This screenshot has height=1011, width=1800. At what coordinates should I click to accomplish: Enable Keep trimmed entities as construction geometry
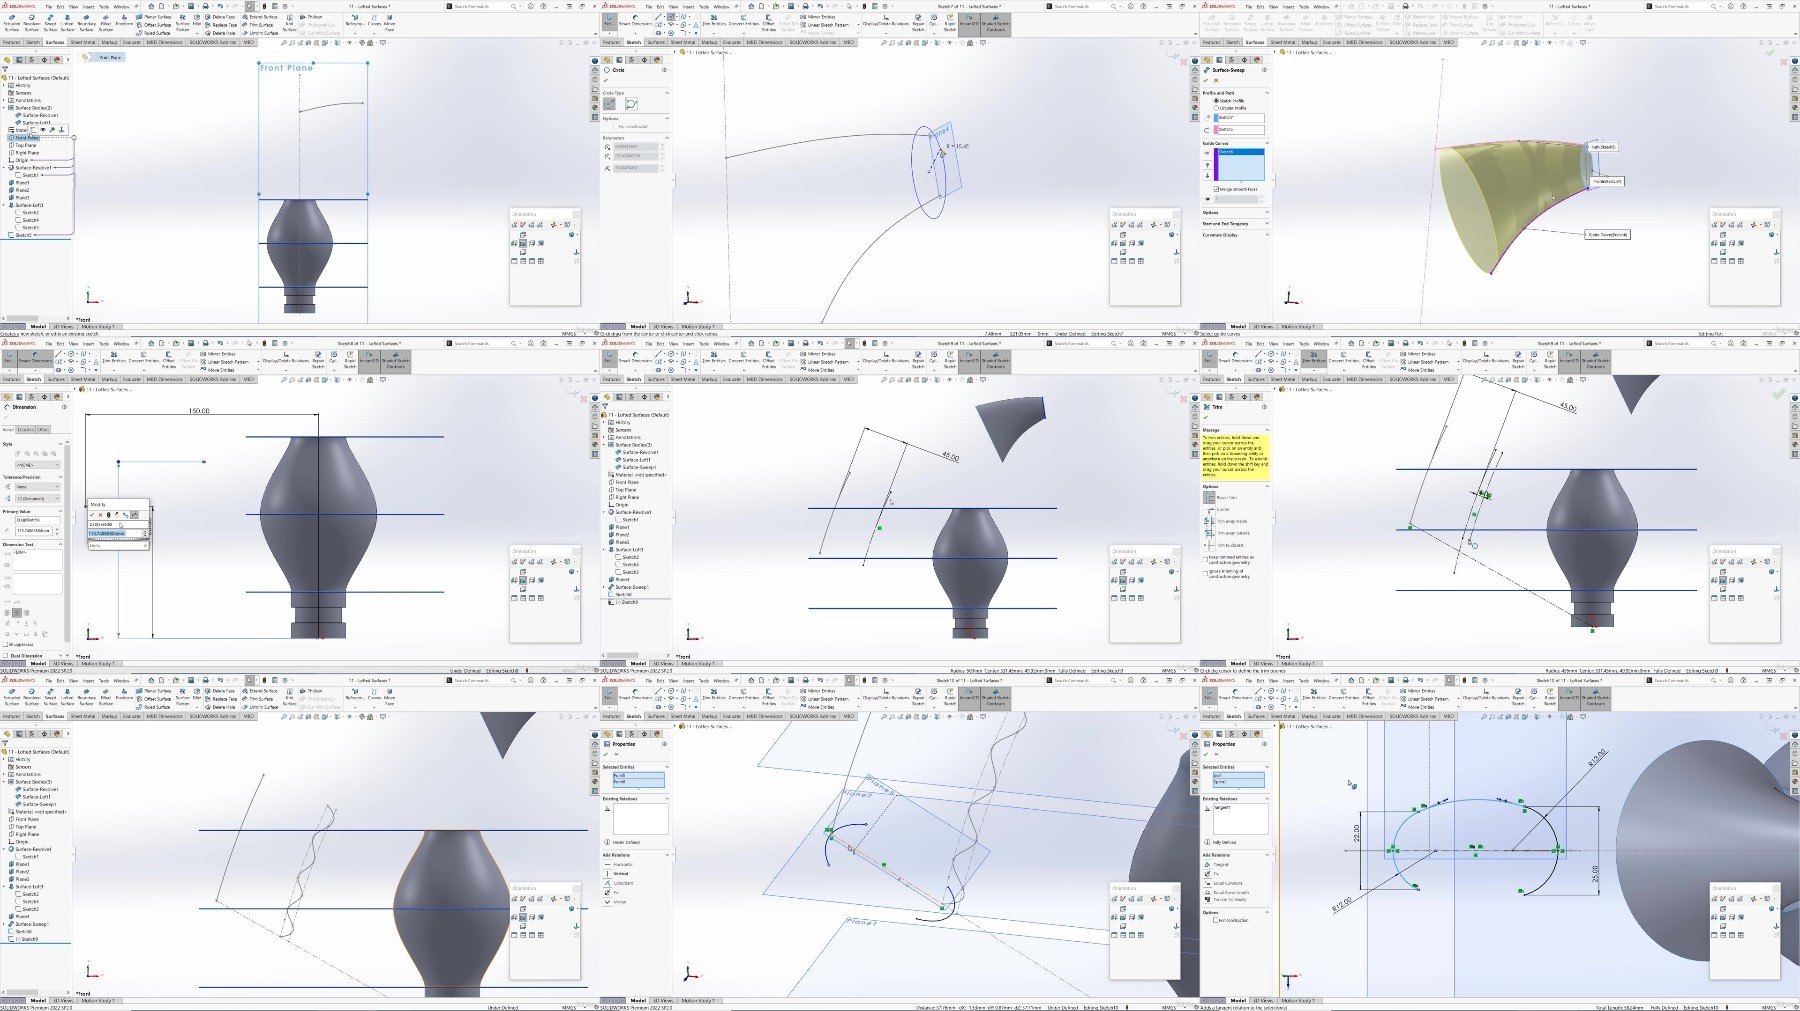tap(1205, 558)
